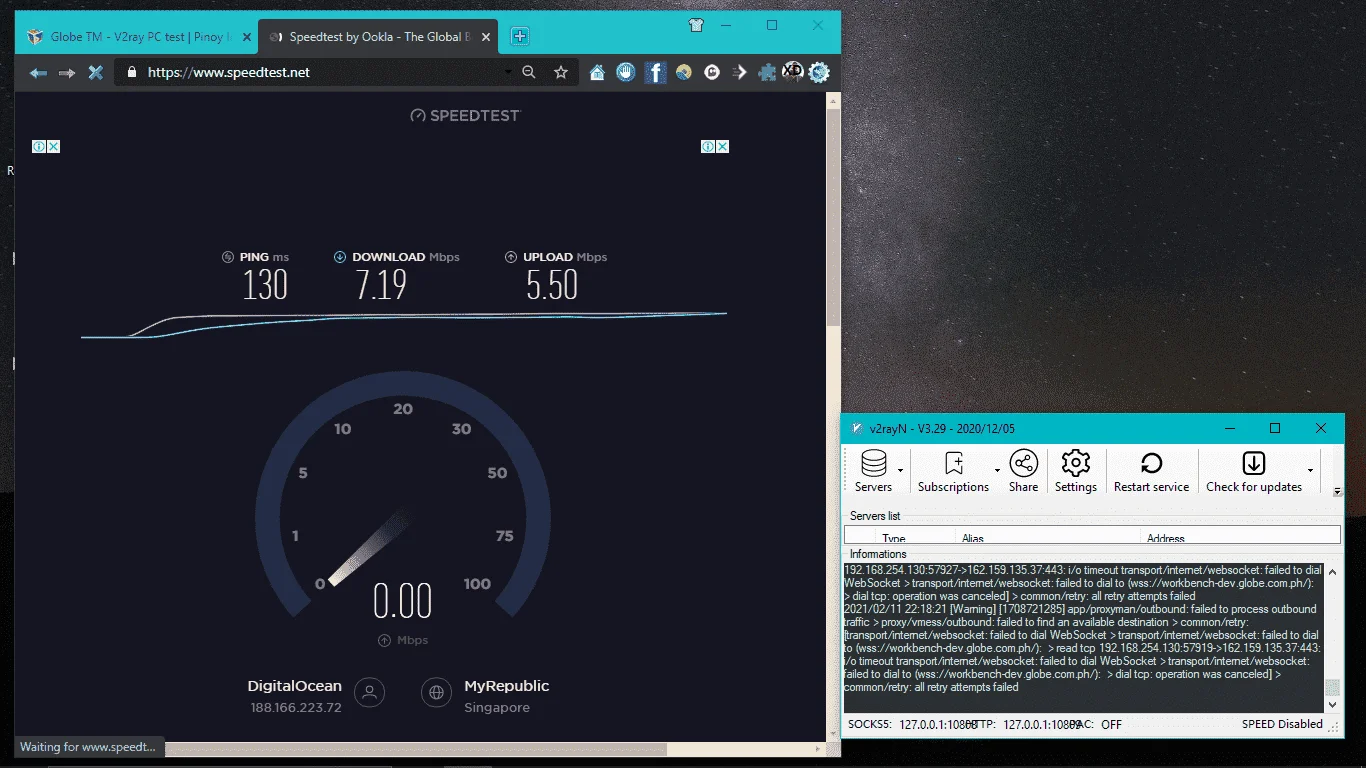The height and width of the screenshot is (768, 1366).
Task: Click the ping value 130
Action: point(265,285)
